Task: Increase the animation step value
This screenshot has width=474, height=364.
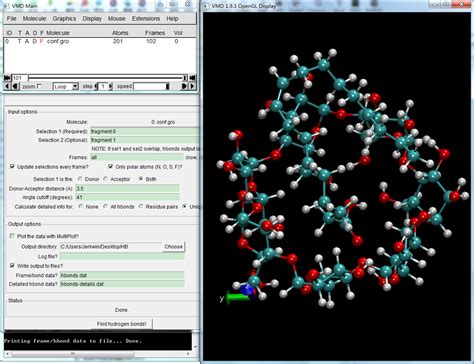Action: pos(111,86)
